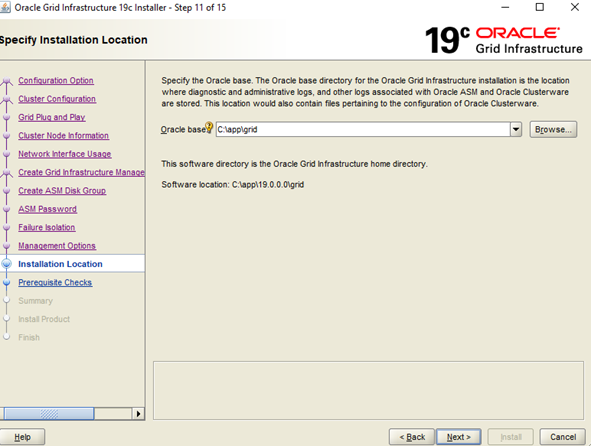Open Network Interface Usage step

64,154
